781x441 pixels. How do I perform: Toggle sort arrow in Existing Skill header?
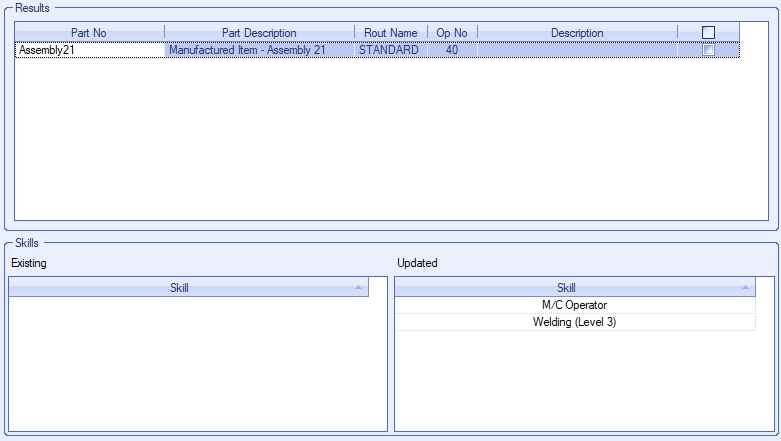coord(358,288)
